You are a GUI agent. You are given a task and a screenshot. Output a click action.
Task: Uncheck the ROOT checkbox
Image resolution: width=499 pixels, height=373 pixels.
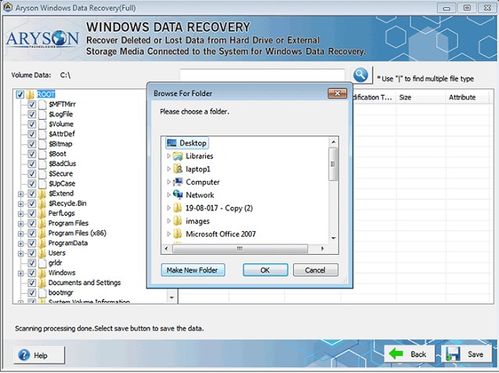[20, 94]
